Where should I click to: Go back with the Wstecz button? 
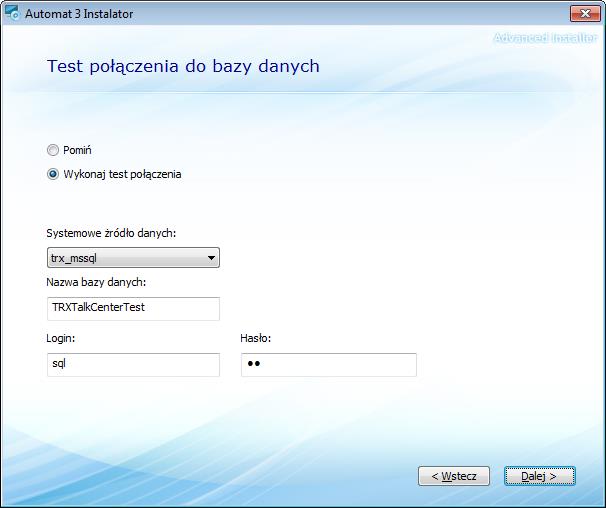coord(454,476)
